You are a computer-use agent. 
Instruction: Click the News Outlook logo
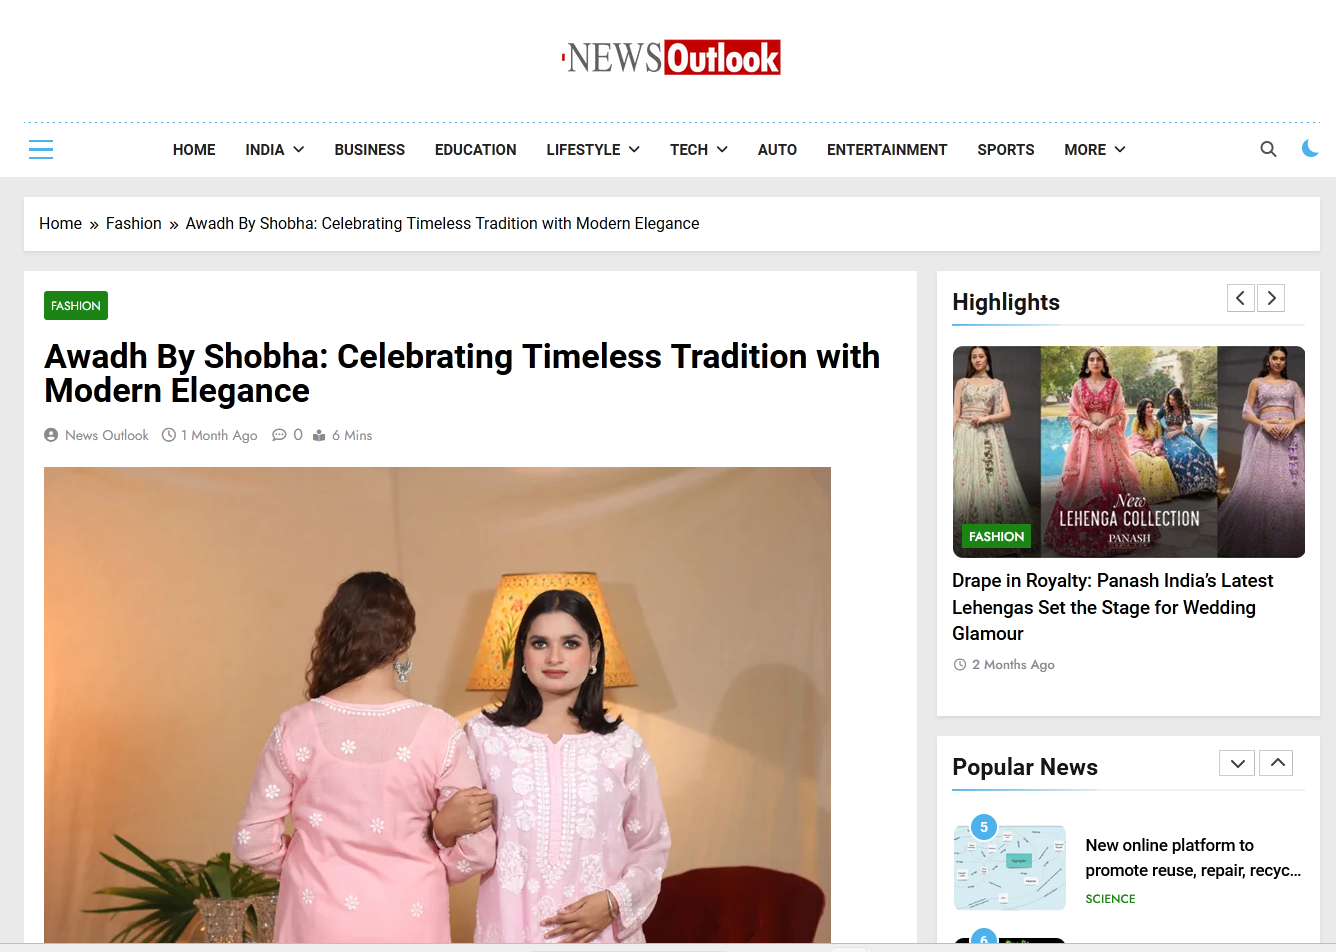click(x=671, y=58)
